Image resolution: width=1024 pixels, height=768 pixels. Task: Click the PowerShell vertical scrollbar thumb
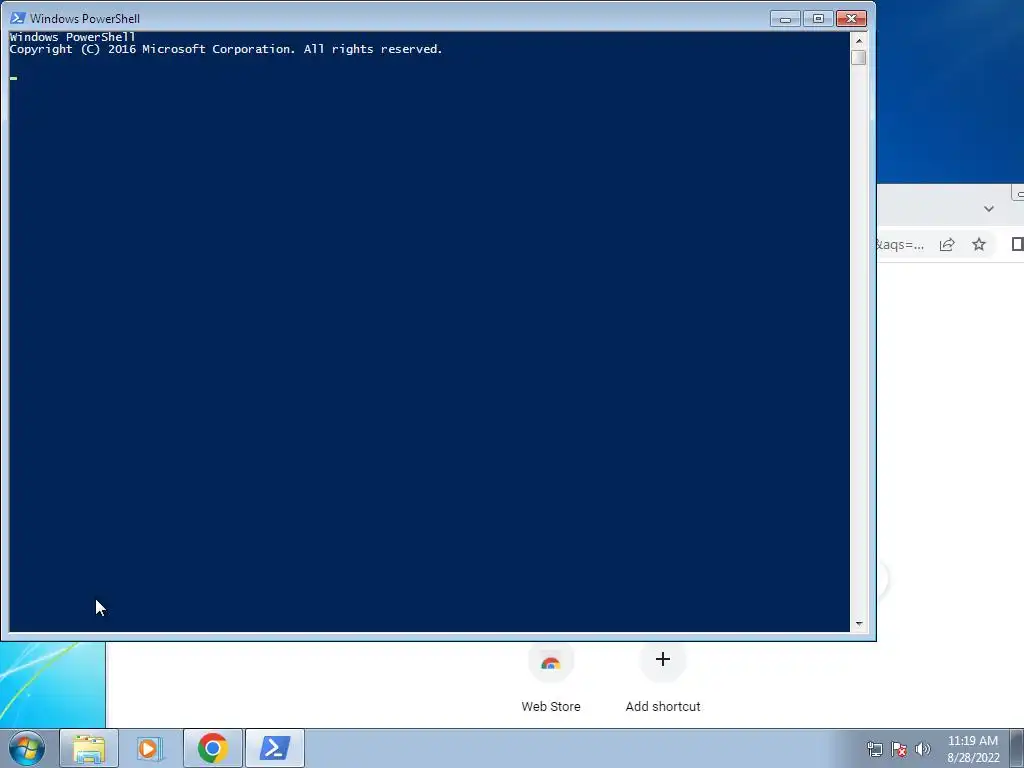[859, 57]
